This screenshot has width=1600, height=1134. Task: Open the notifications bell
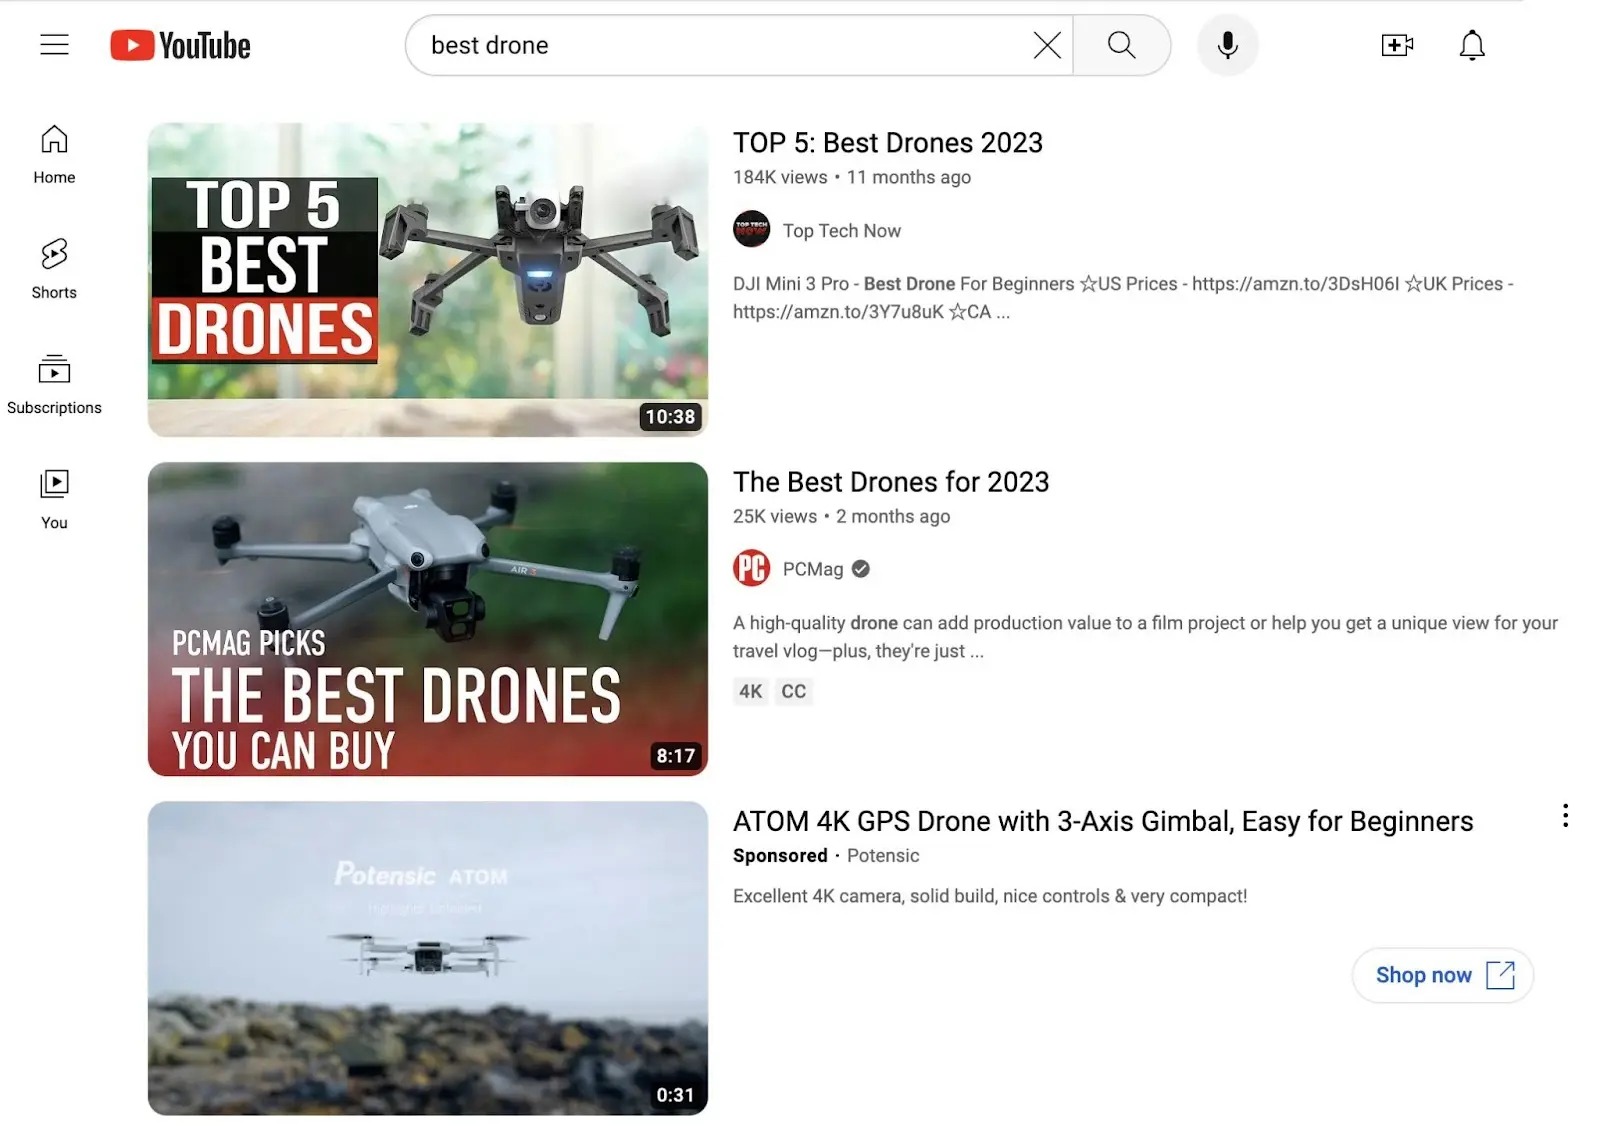click(x=1471, y=45)
